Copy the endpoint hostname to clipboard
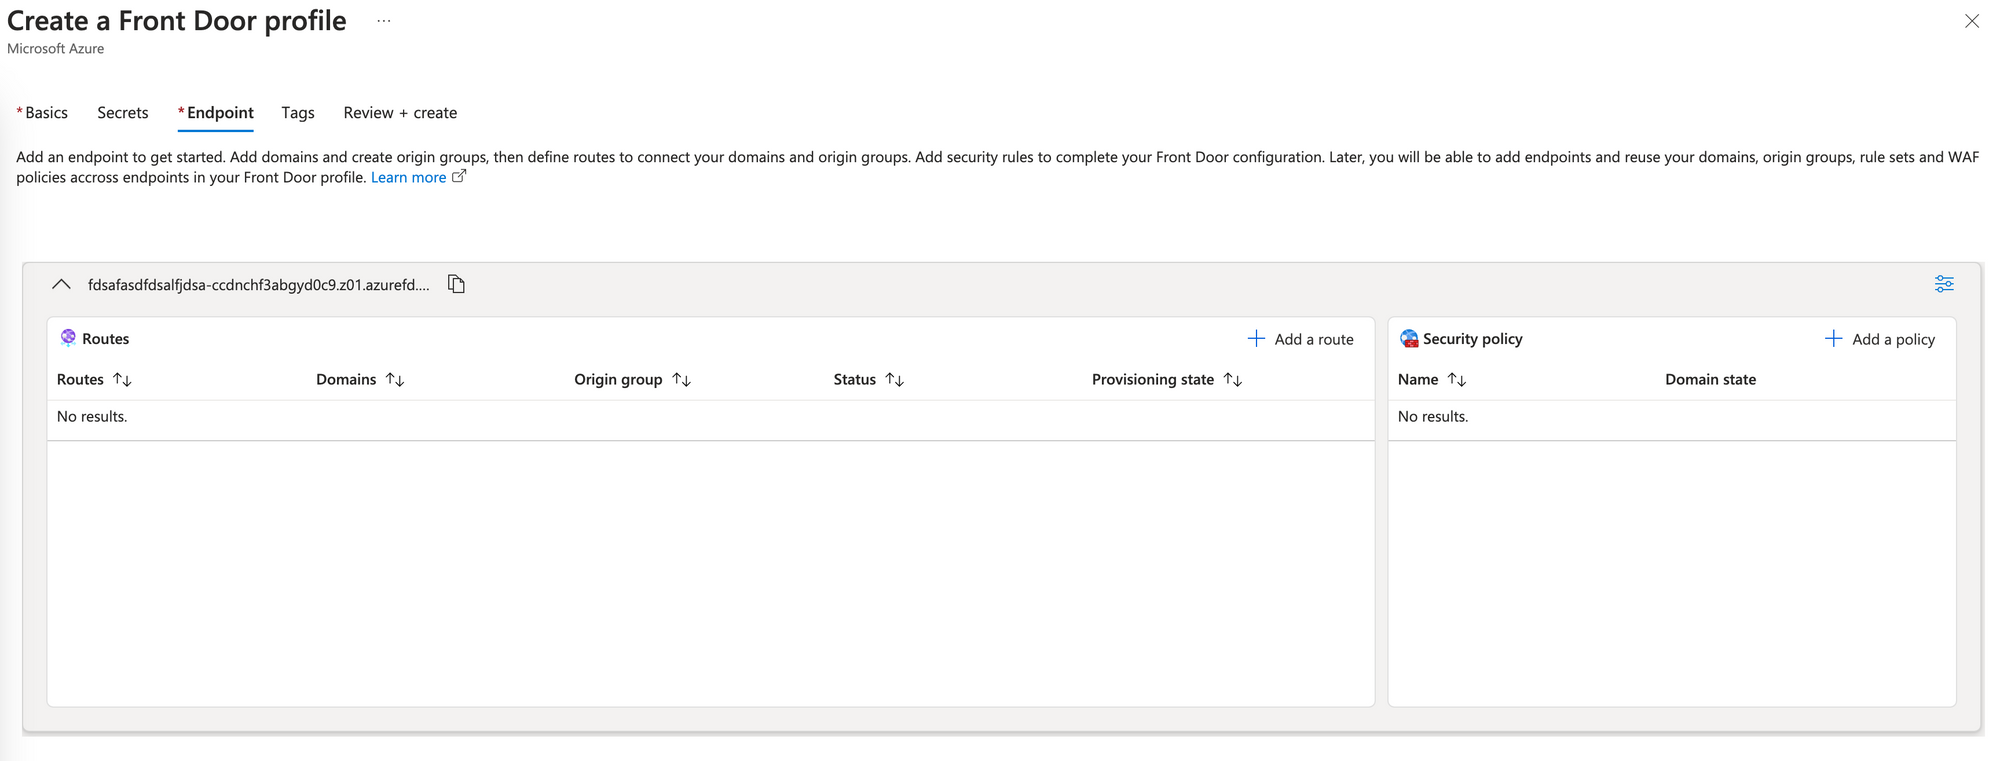 (x=457, y=285)
